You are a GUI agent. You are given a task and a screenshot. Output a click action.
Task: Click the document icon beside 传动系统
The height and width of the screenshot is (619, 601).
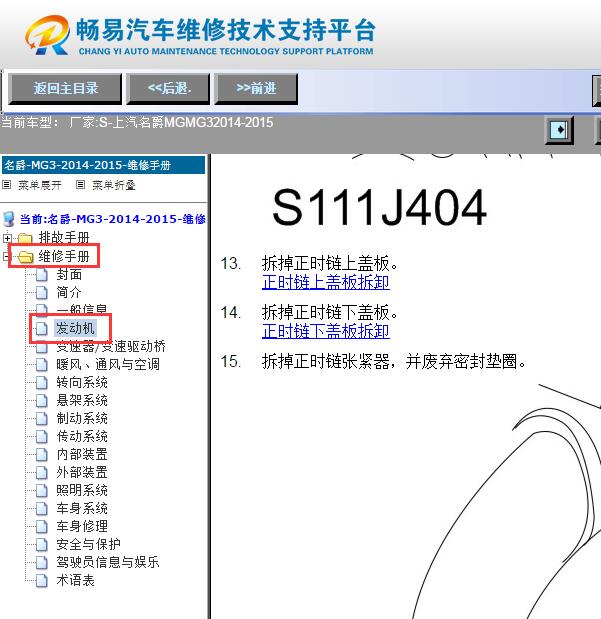(x=41, y=436)
